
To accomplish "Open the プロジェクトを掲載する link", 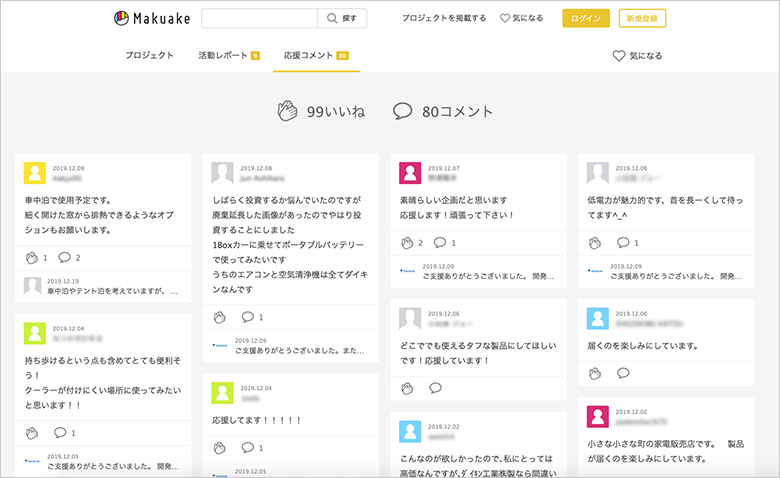I will click(444, 18).
